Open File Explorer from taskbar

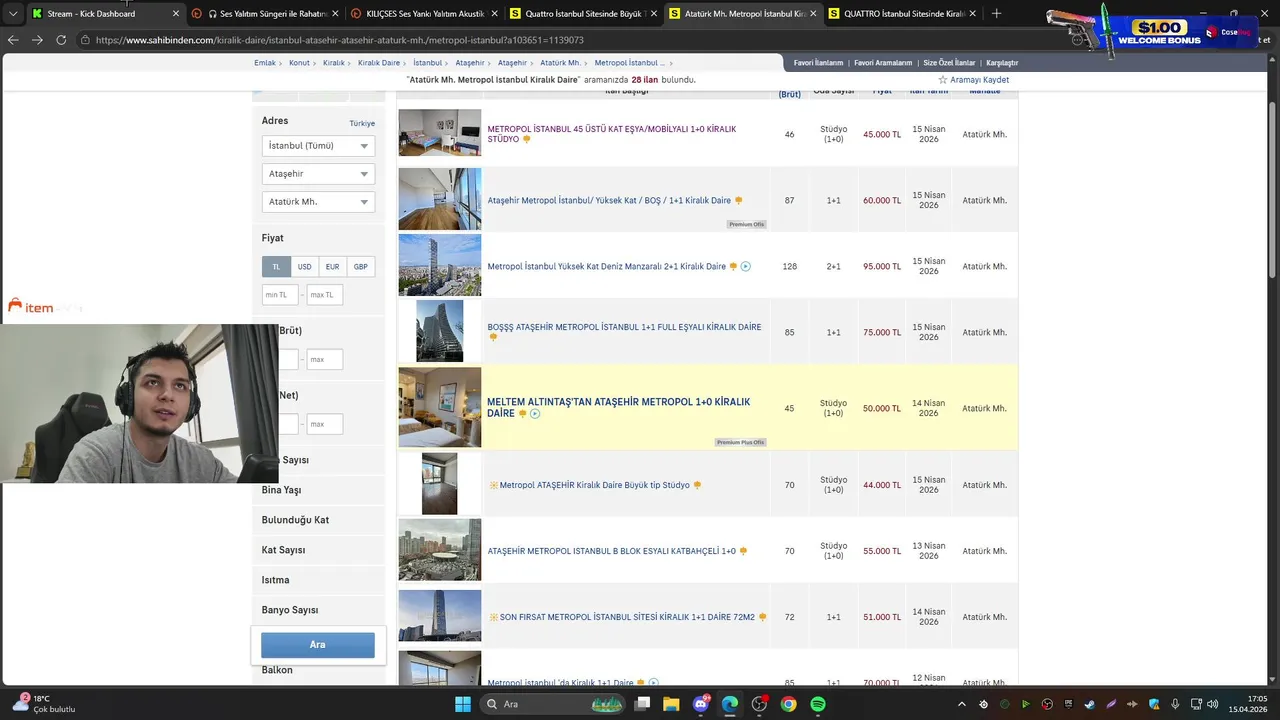[x=672, y=704]
